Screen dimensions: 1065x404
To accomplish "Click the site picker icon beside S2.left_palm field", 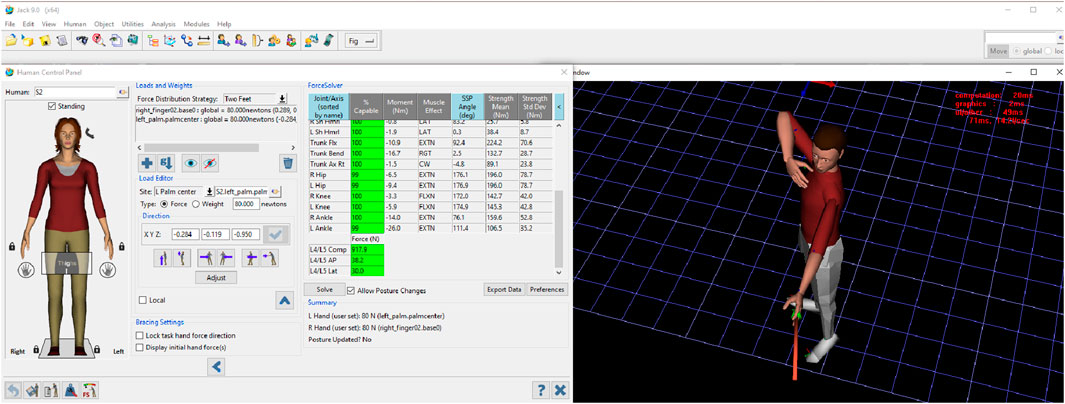I will [x=276, y=191].
